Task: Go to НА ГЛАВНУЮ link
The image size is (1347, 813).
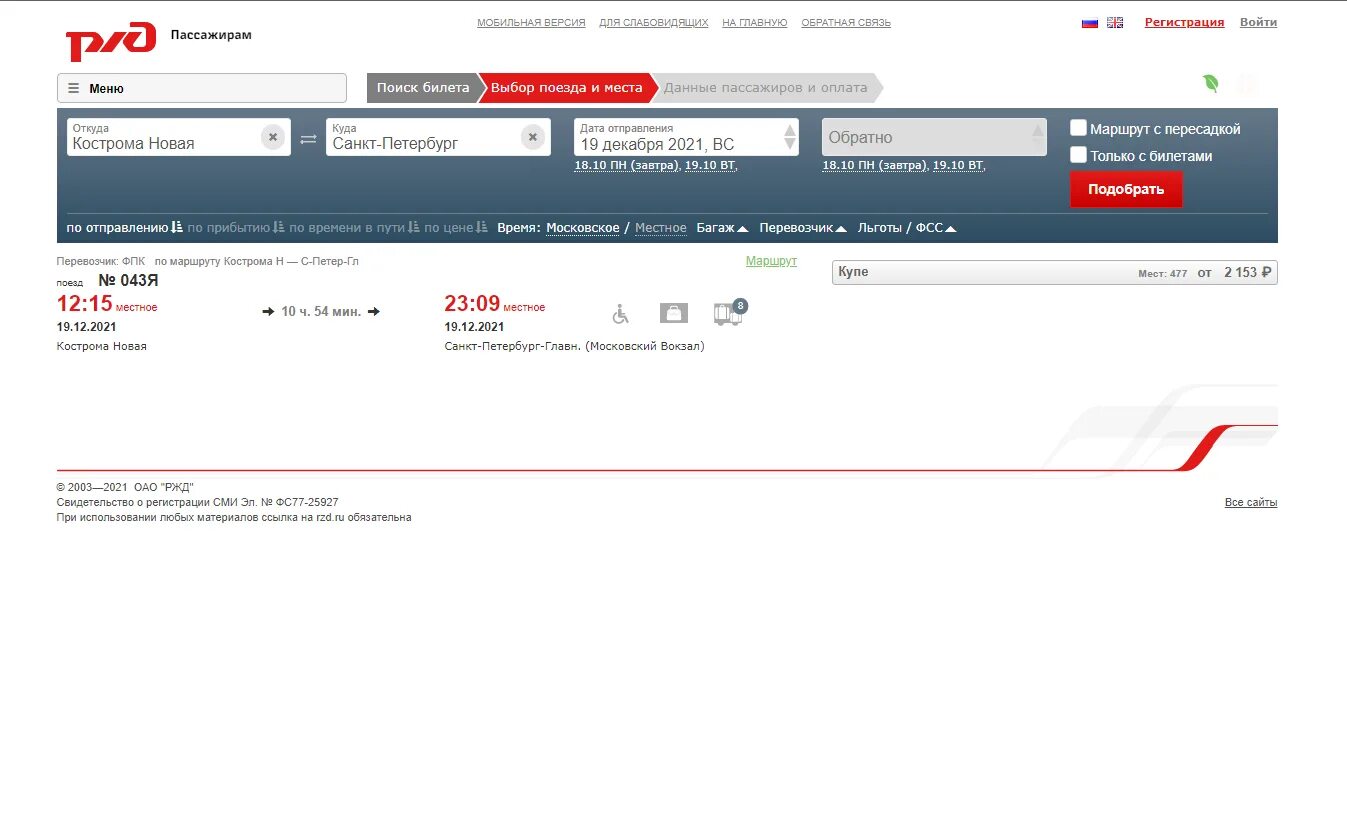Action: (755, 23)
